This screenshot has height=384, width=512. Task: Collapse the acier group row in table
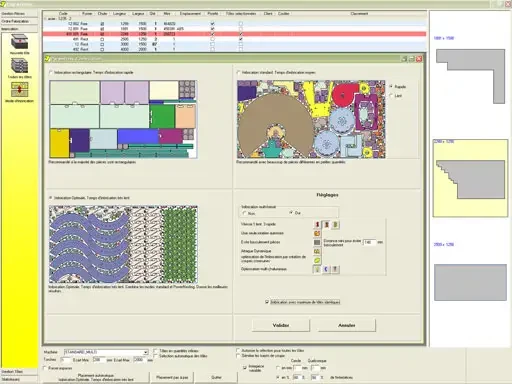click(45, 19)
